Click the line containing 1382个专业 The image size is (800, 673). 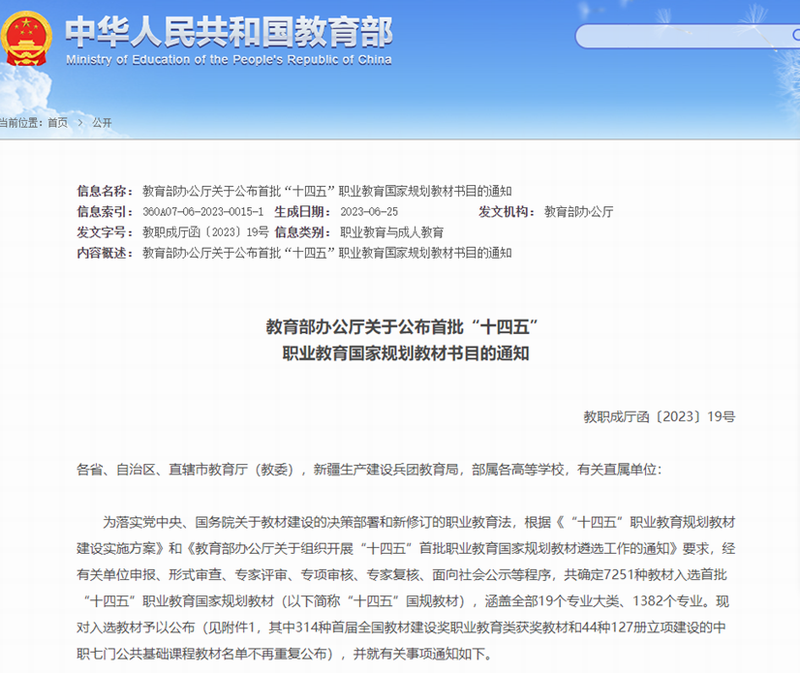point(406,601)
